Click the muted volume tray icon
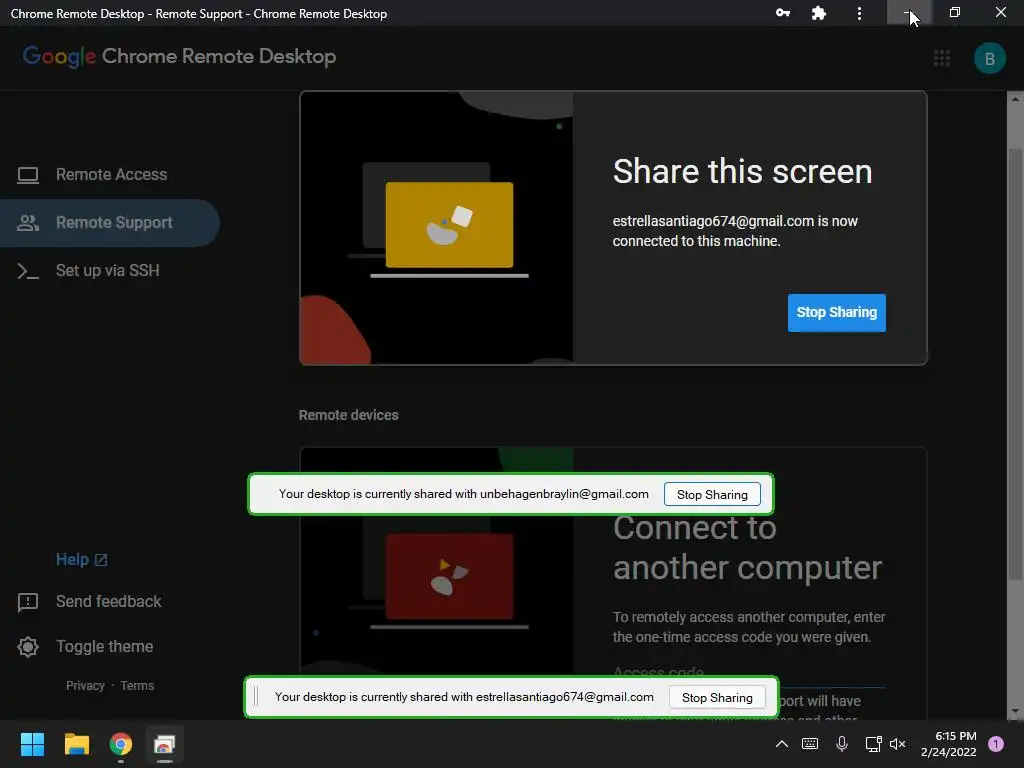The height and width of the screenshot is (768, 1024). [898, 744]
